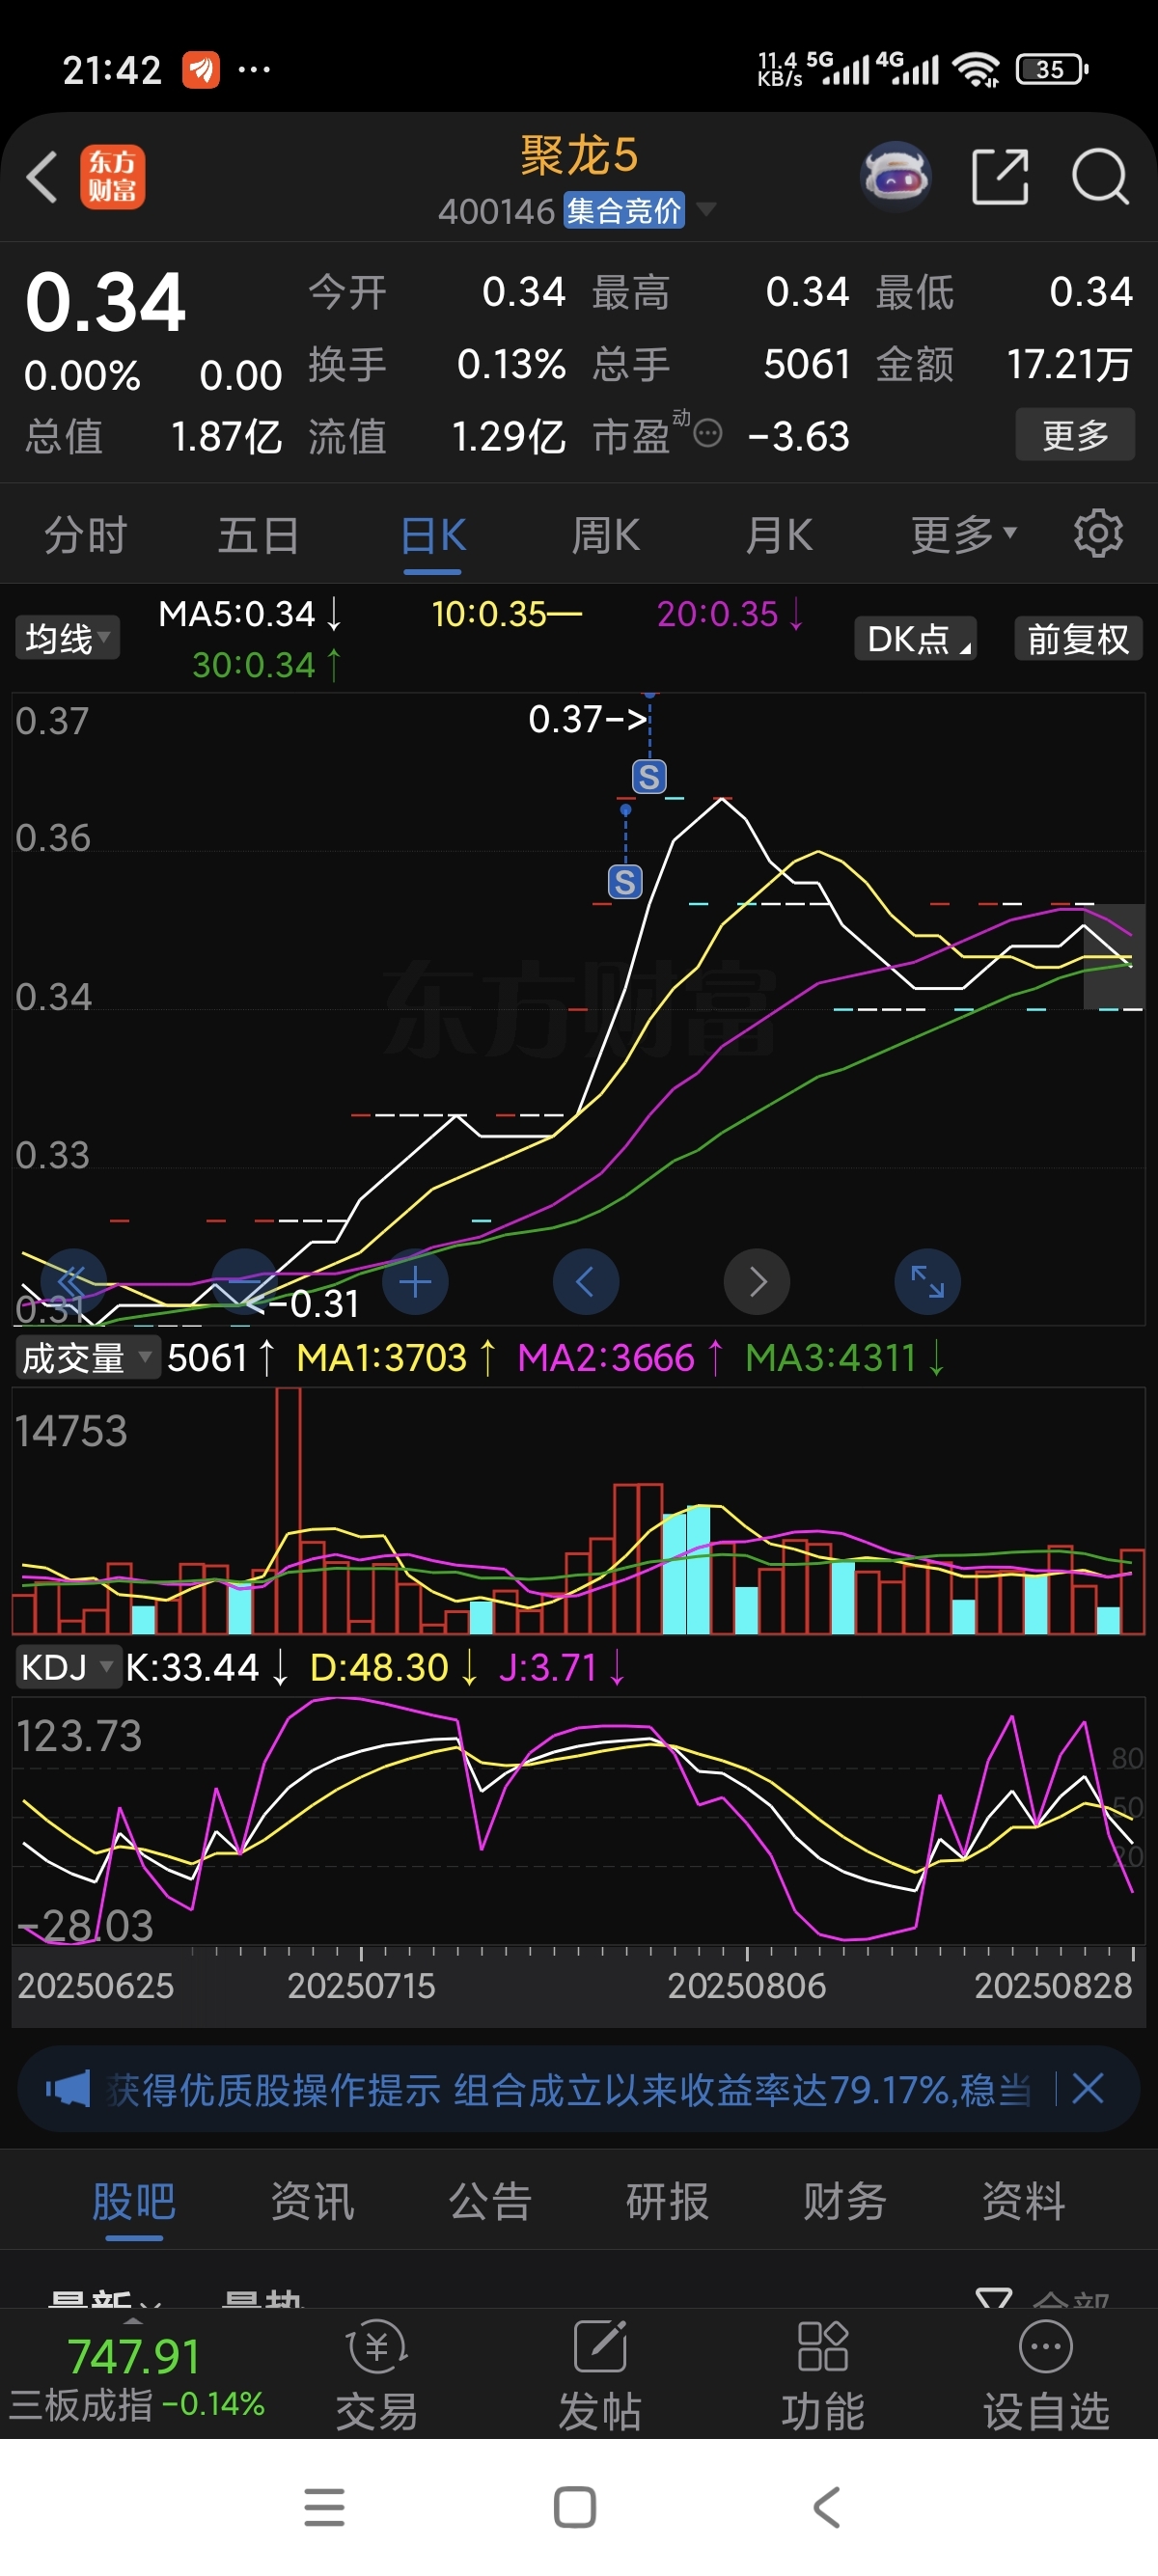The height and width of the screenshot is (2576, 1158).
Task: Tap date label 20250806
Action: [x=747, y=1985]
